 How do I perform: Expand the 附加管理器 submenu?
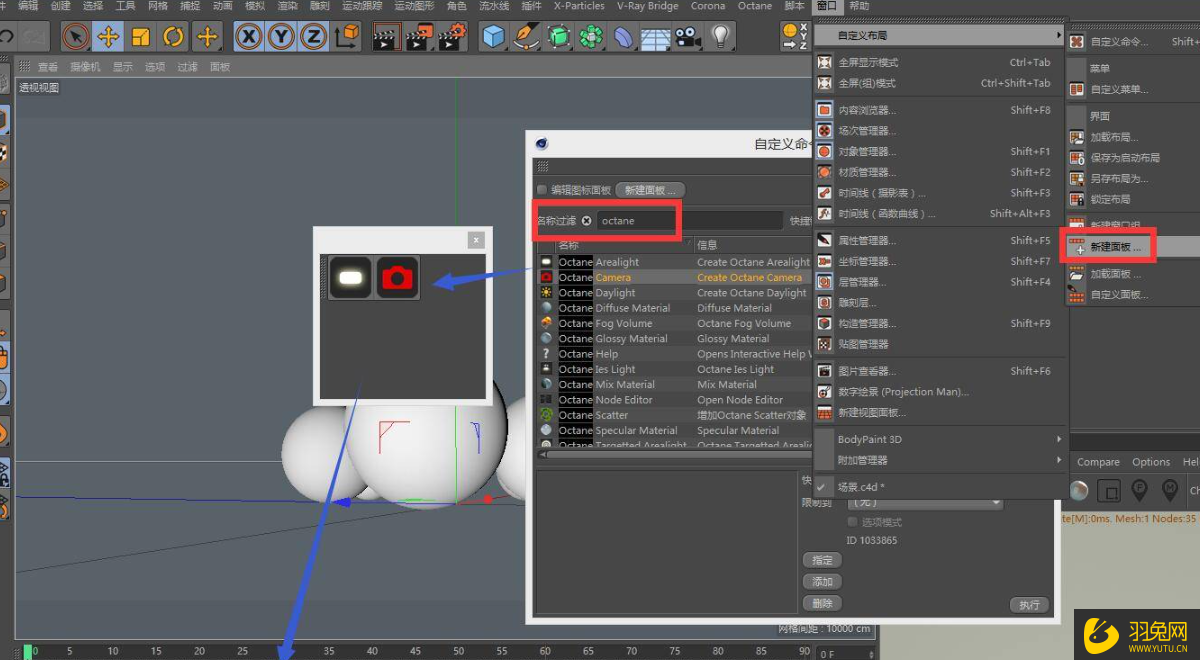(938, 460)
